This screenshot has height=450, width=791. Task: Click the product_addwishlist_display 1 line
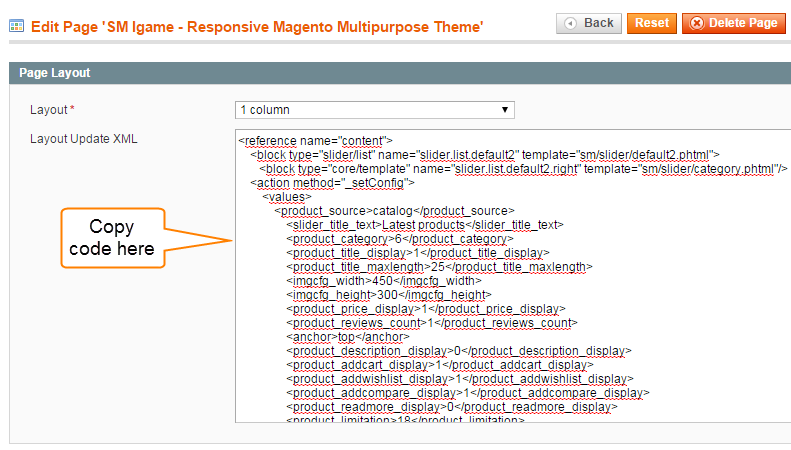click(460, 379)
